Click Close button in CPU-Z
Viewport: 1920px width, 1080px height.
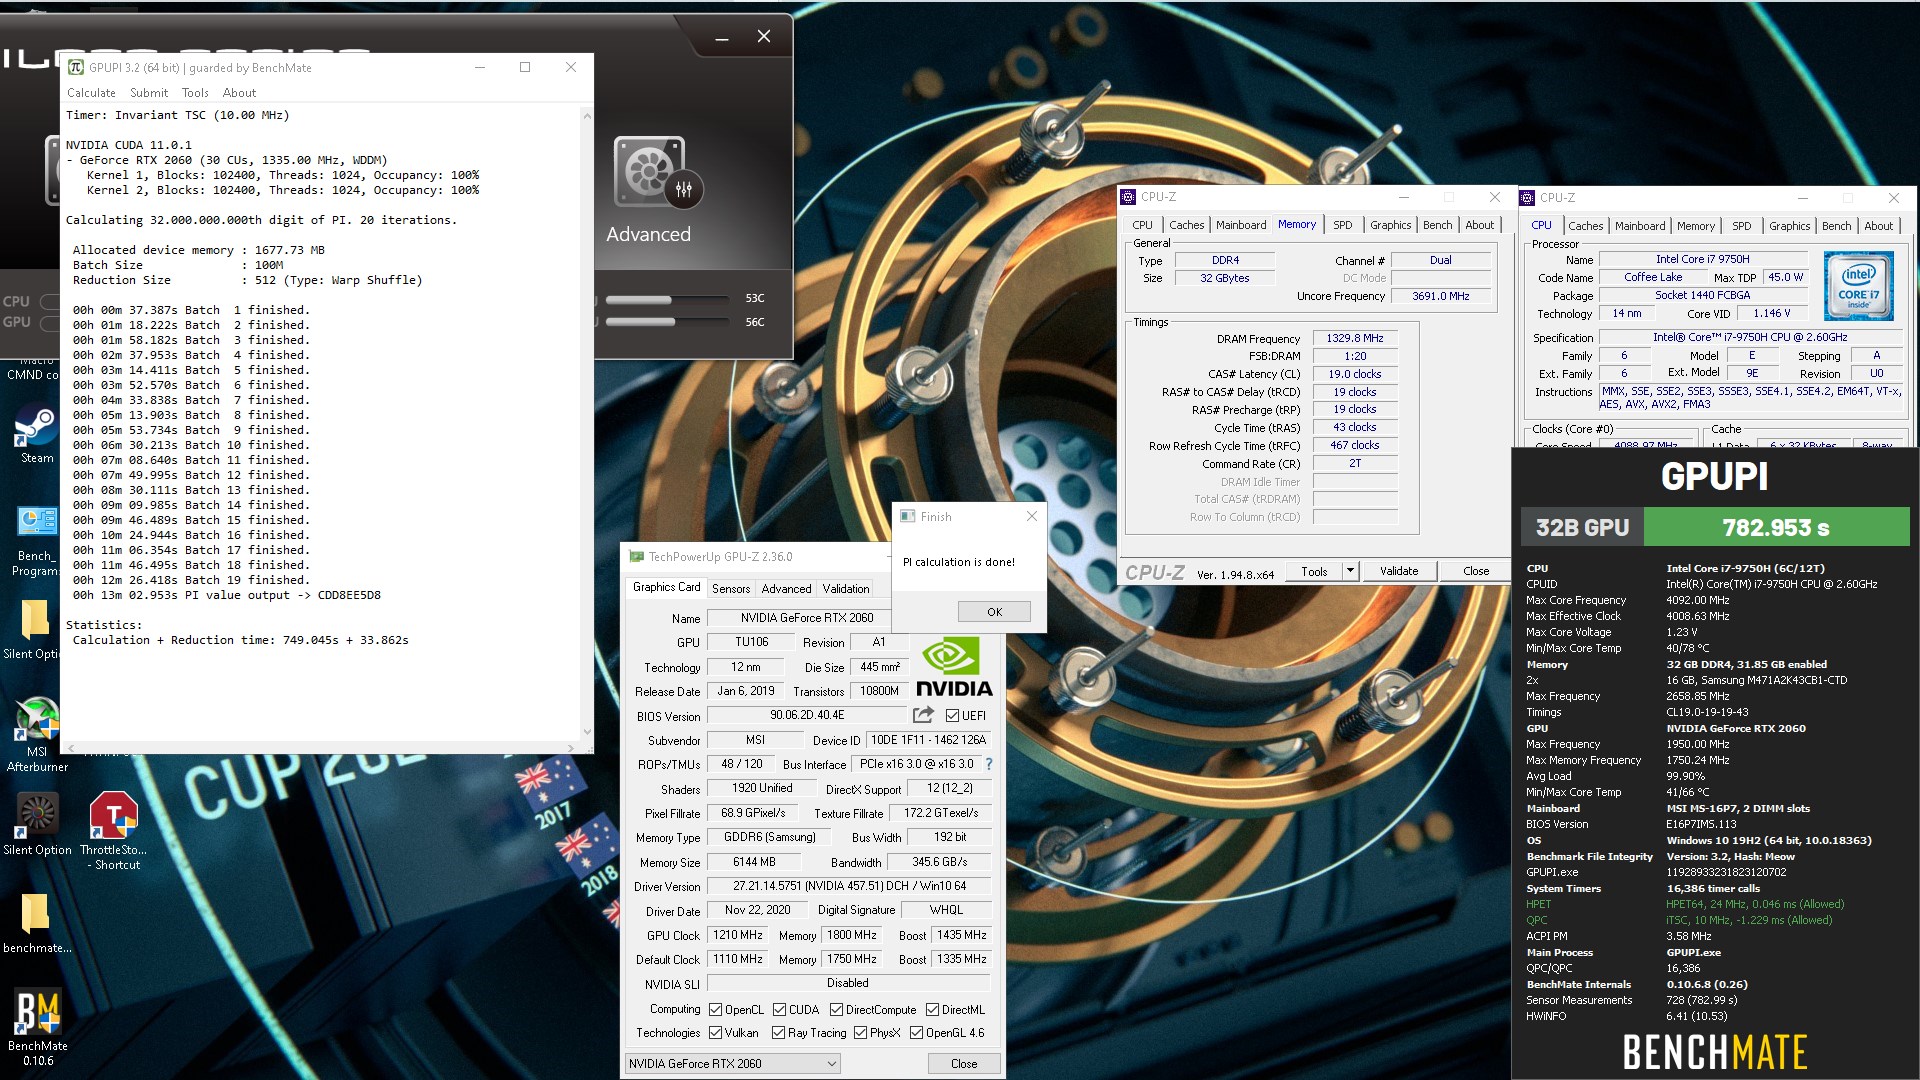pos(1476,571)
